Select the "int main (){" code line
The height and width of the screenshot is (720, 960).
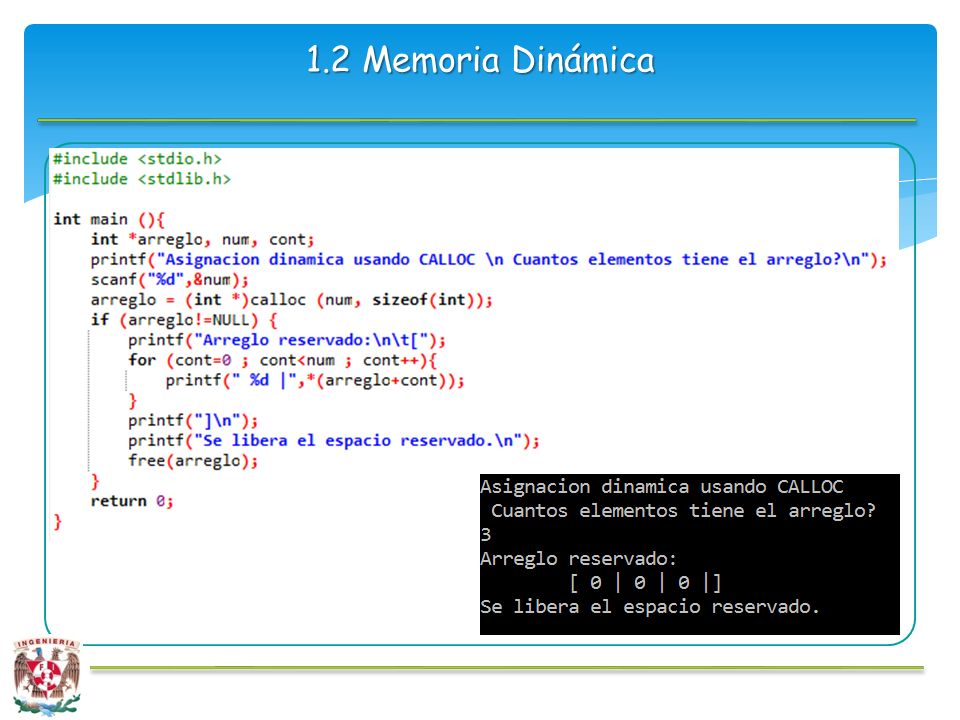109,220
